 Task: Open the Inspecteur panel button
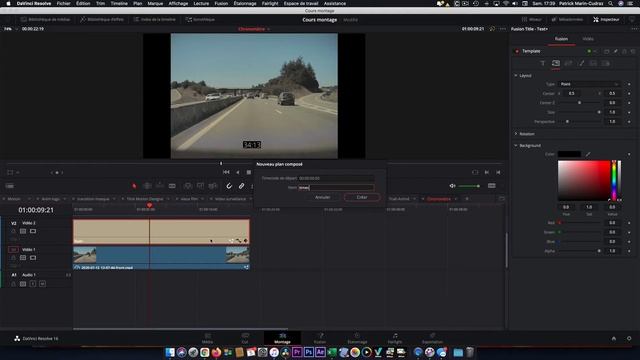607,20
